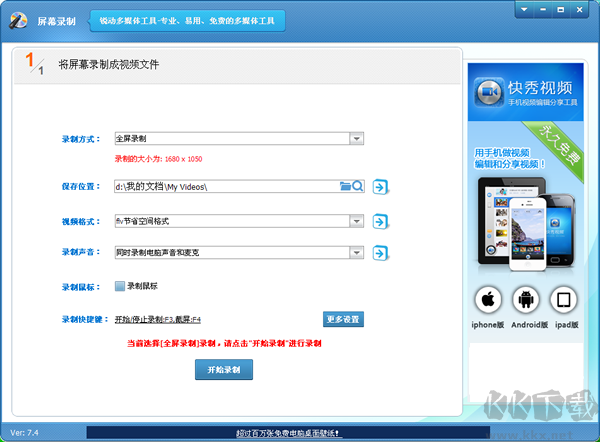
Task: Click the 快秀视频 camera logo icon
Action: (489, 92)
